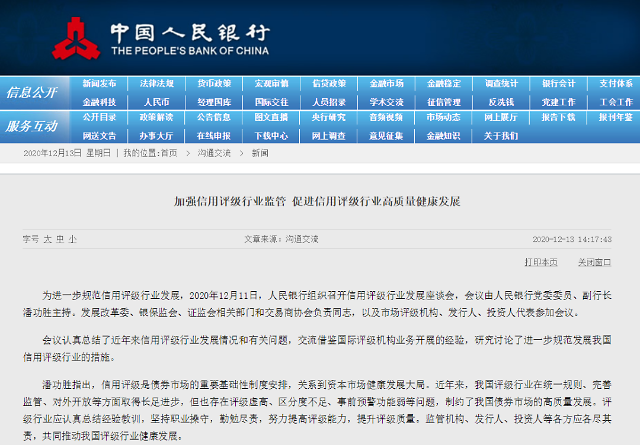Open 信贷政策 in the navigation bar
Screen dimensions: 640x445
click(x=329, y=84)
